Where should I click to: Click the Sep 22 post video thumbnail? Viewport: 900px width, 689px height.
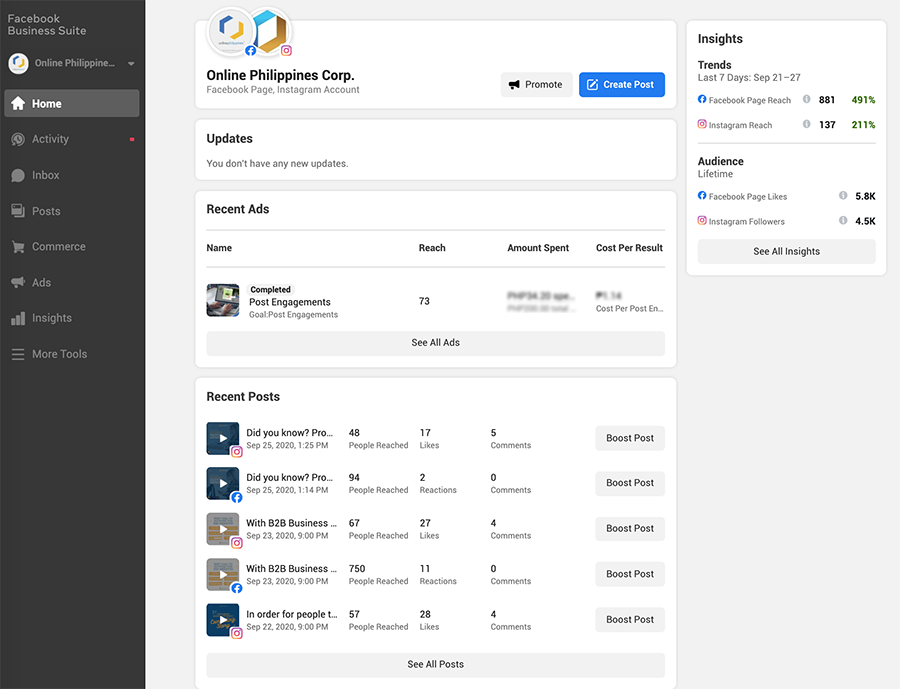[x=222, y=619]
